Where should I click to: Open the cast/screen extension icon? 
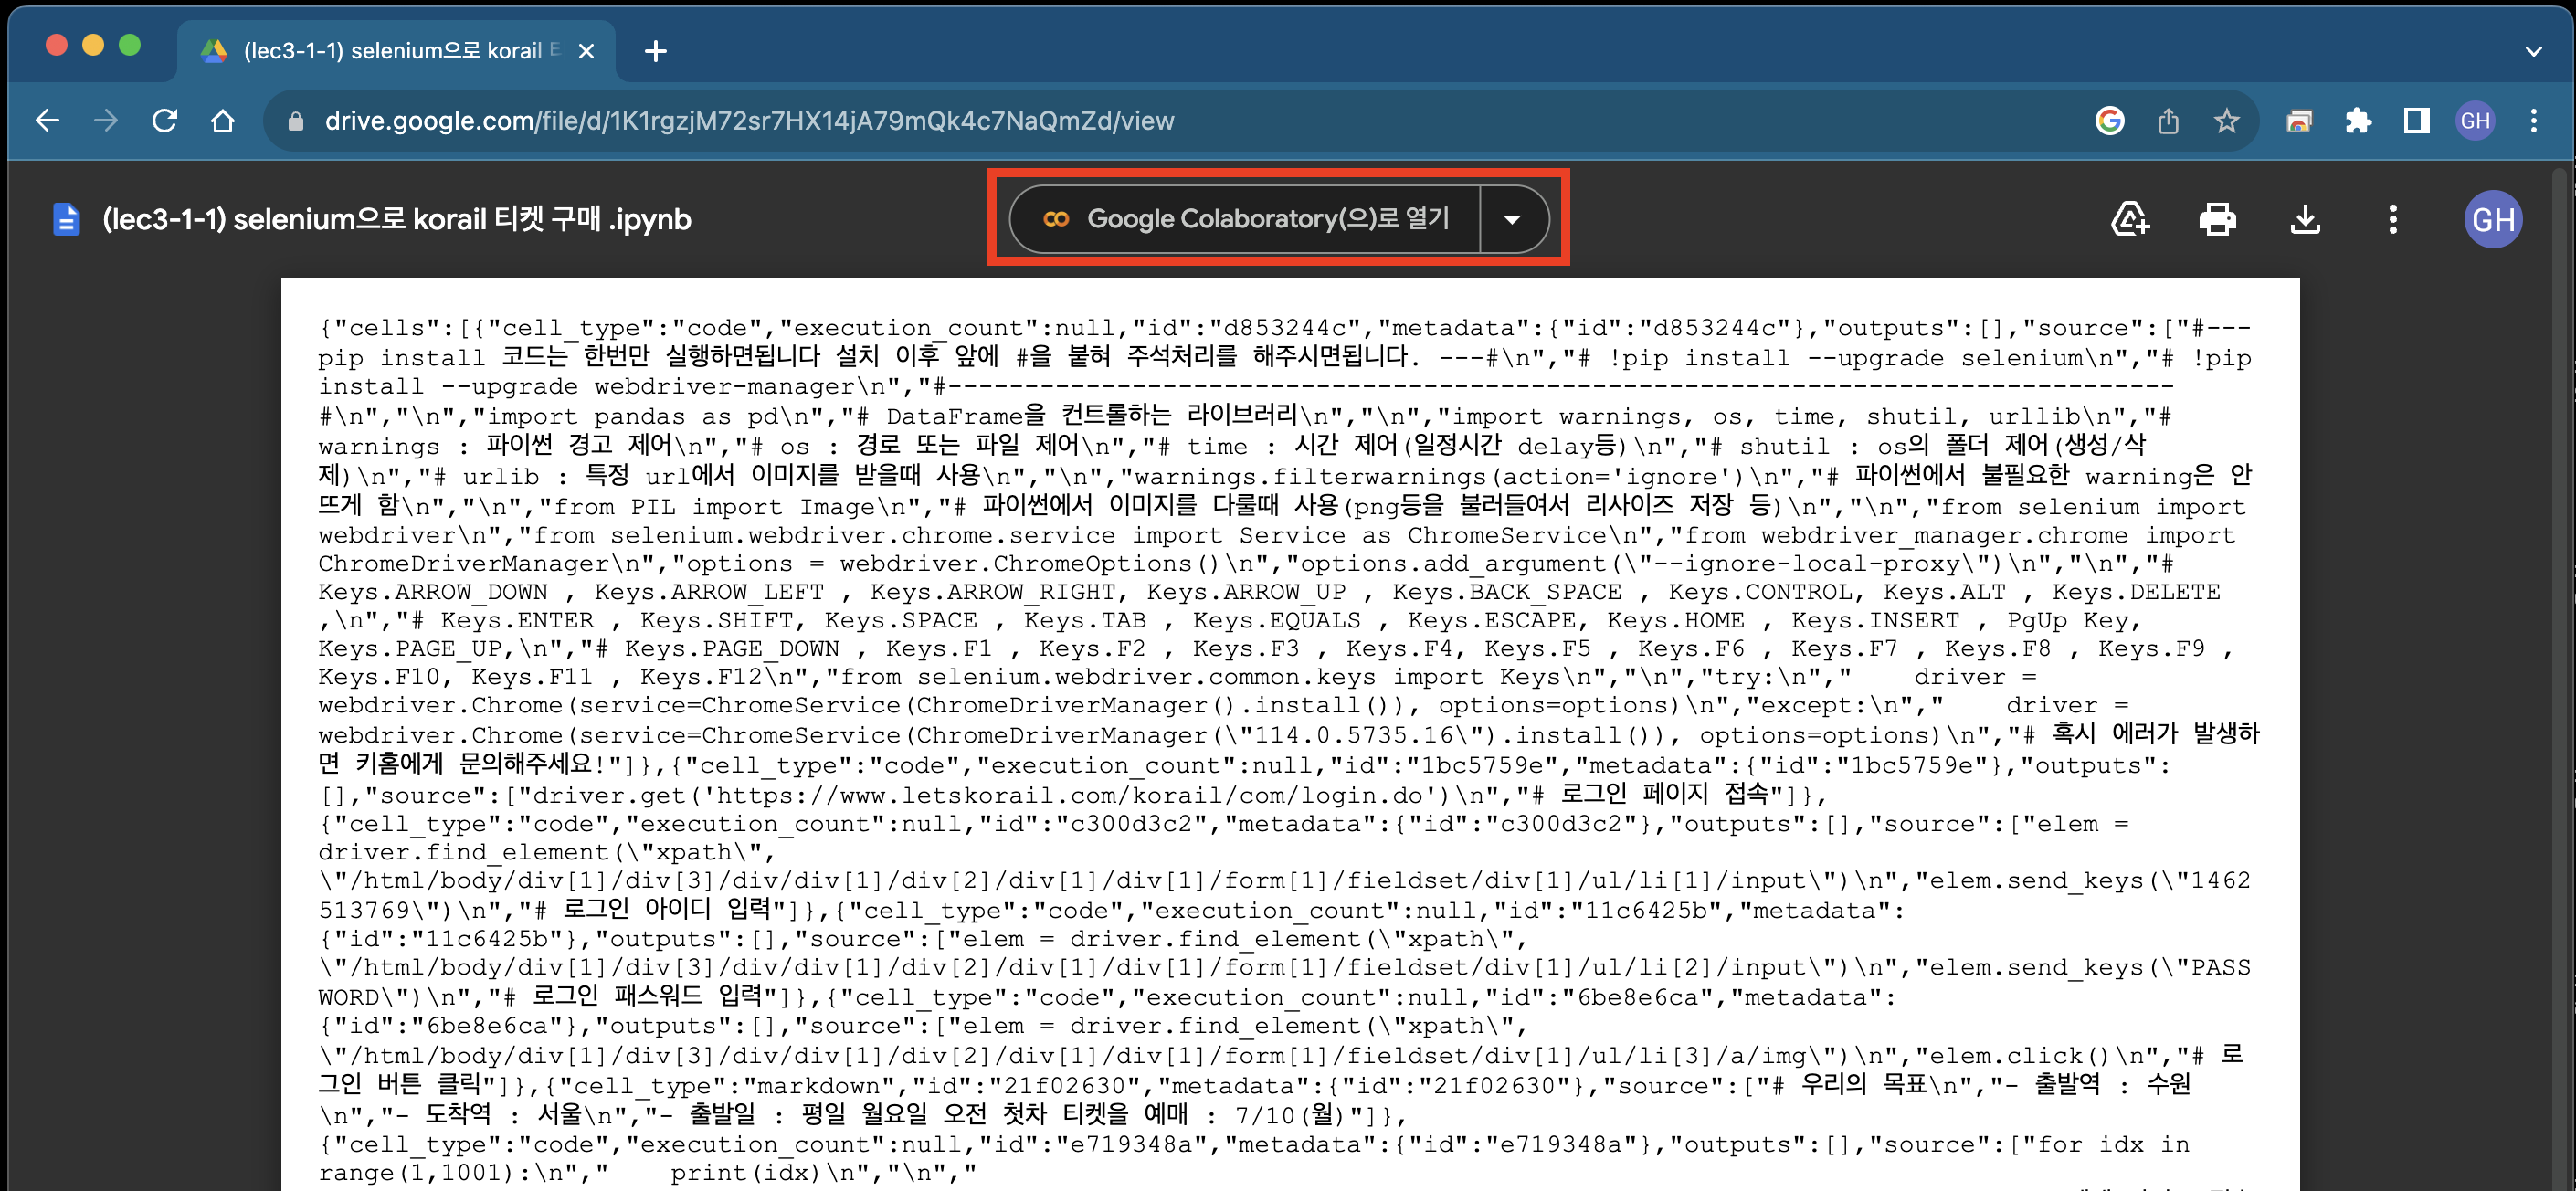[2299, 121]
